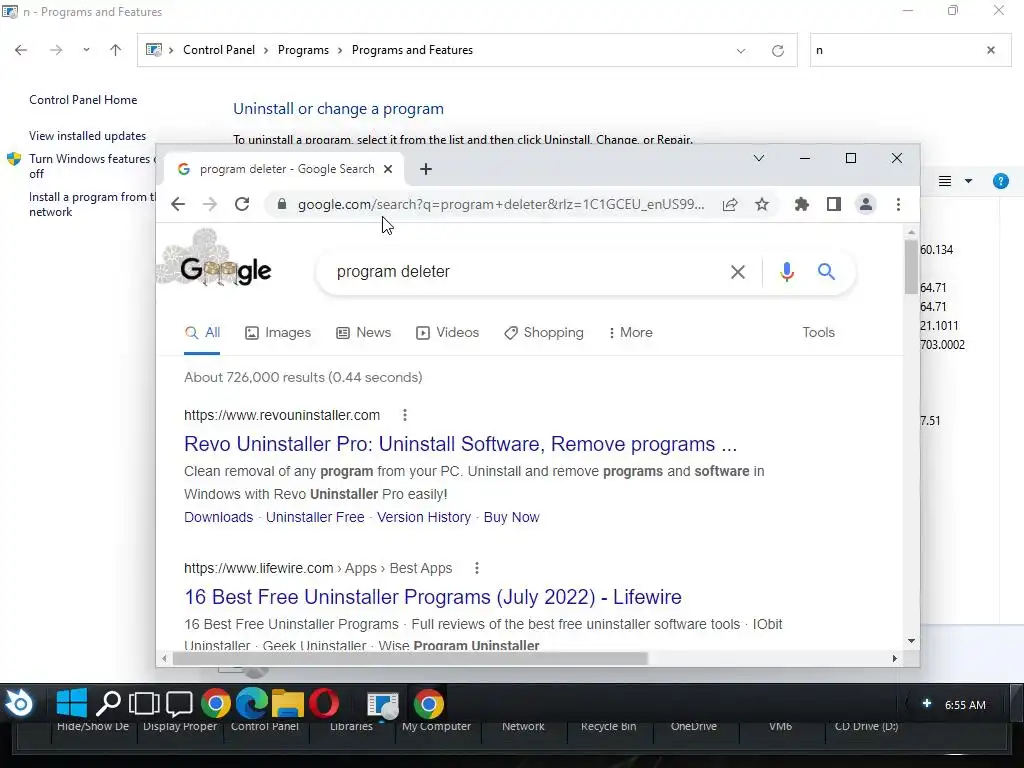
Task: Bookmark this tab with star icon
Action: point(761,204)
